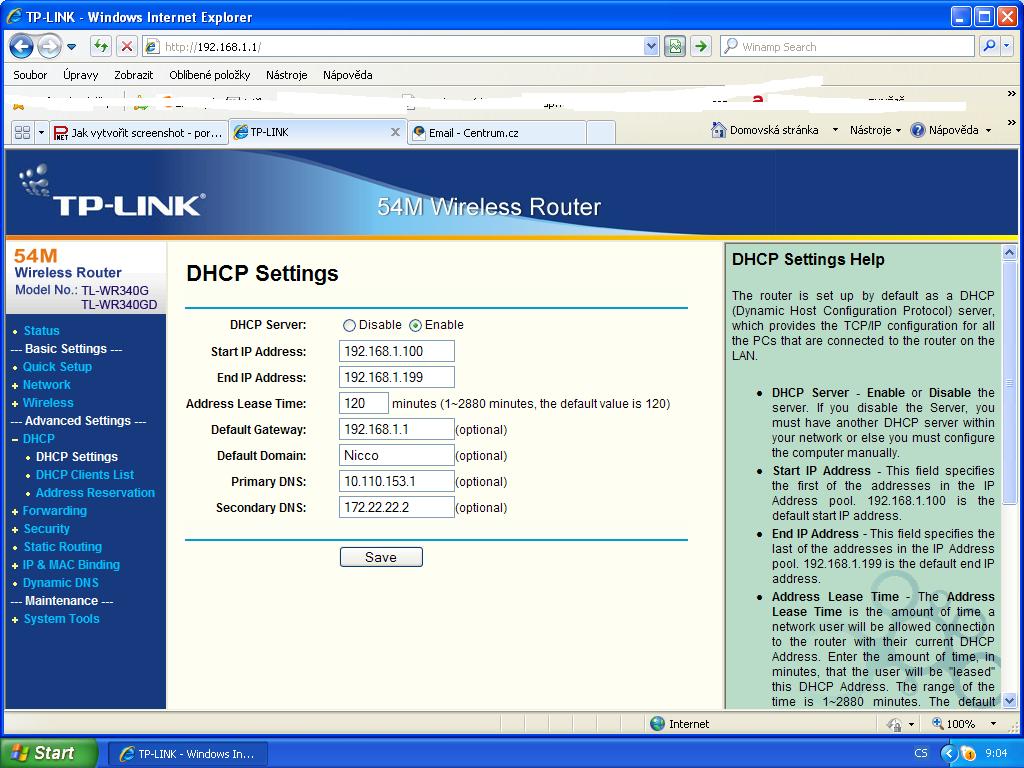
Task: Open the recent pages dropdown arrow
Action: point(72,47)
